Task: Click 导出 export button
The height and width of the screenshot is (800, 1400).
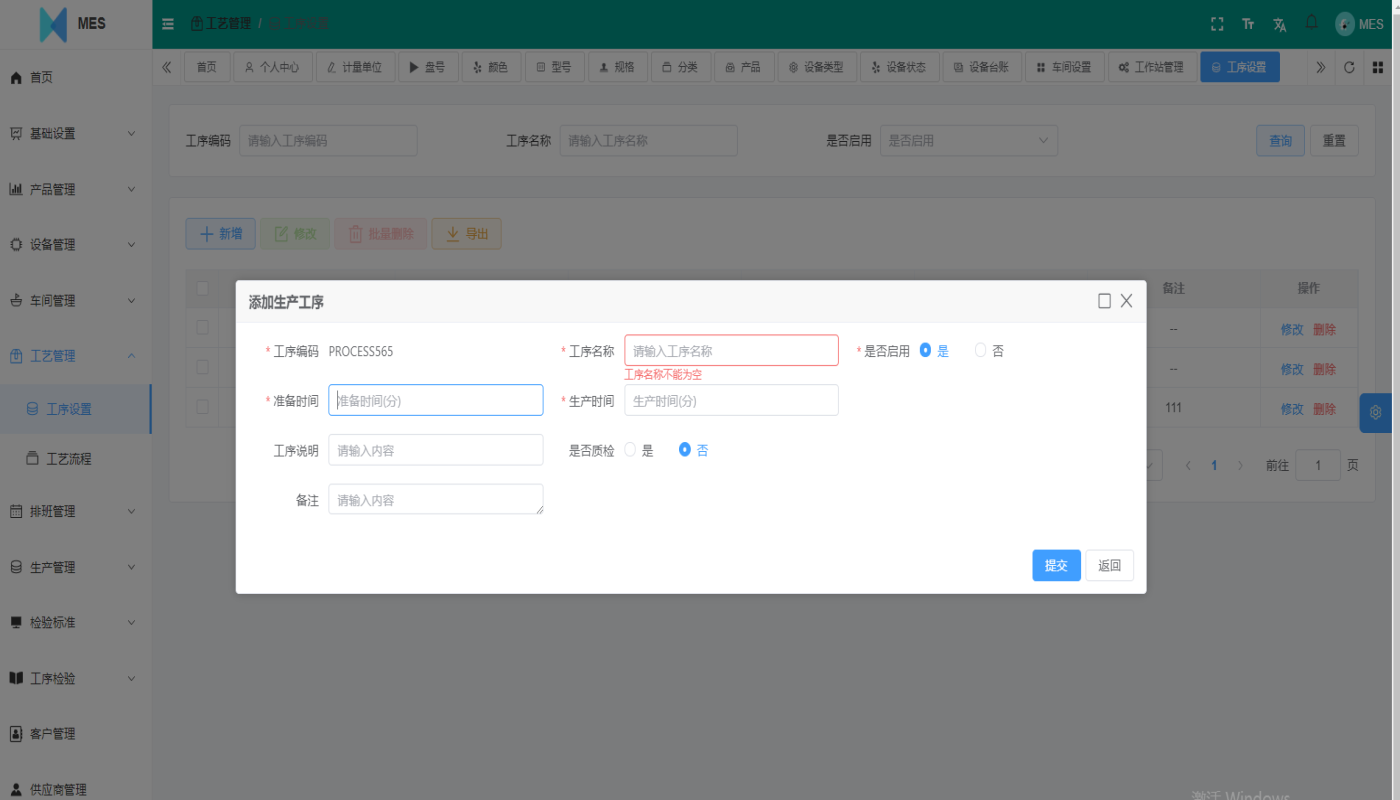Action: pyautogui.click(x=466, y=234)
